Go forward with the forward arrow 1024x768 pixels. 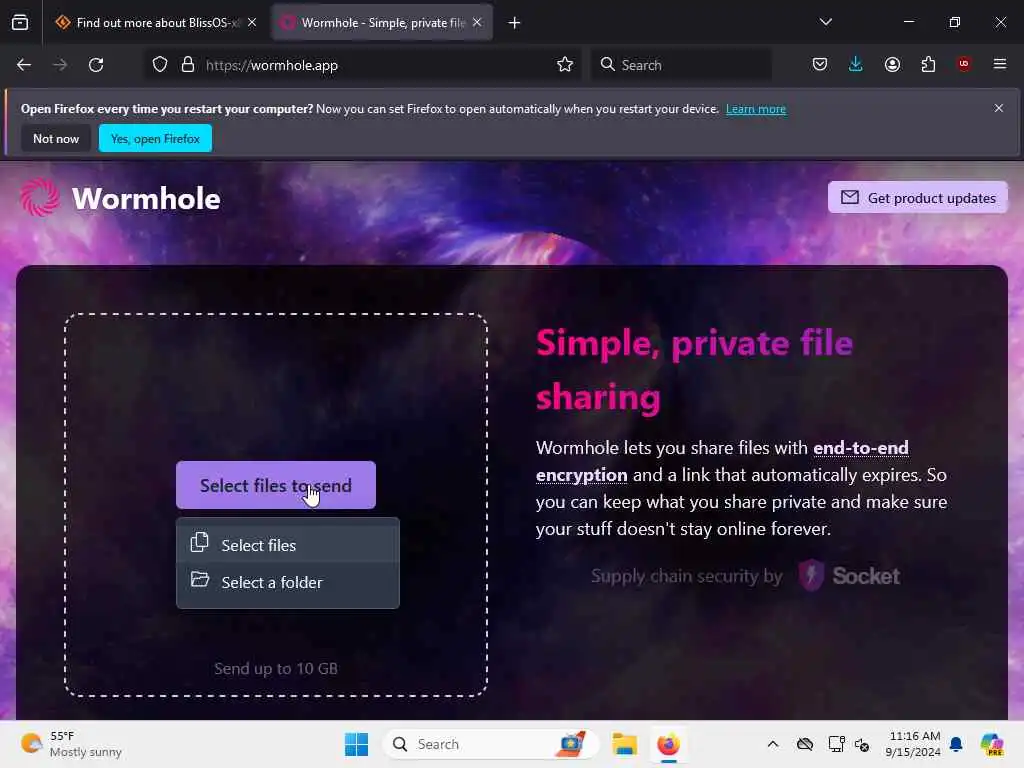click(60, 65)
